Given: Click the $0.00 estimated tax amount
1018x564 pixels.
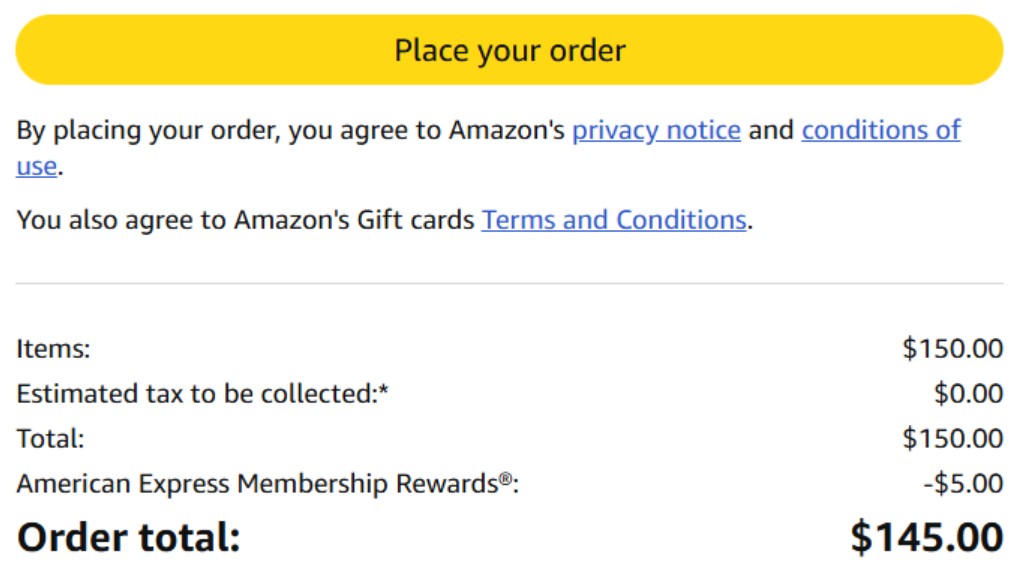Looking at the screenshot, I should click(x=968, y=394).
